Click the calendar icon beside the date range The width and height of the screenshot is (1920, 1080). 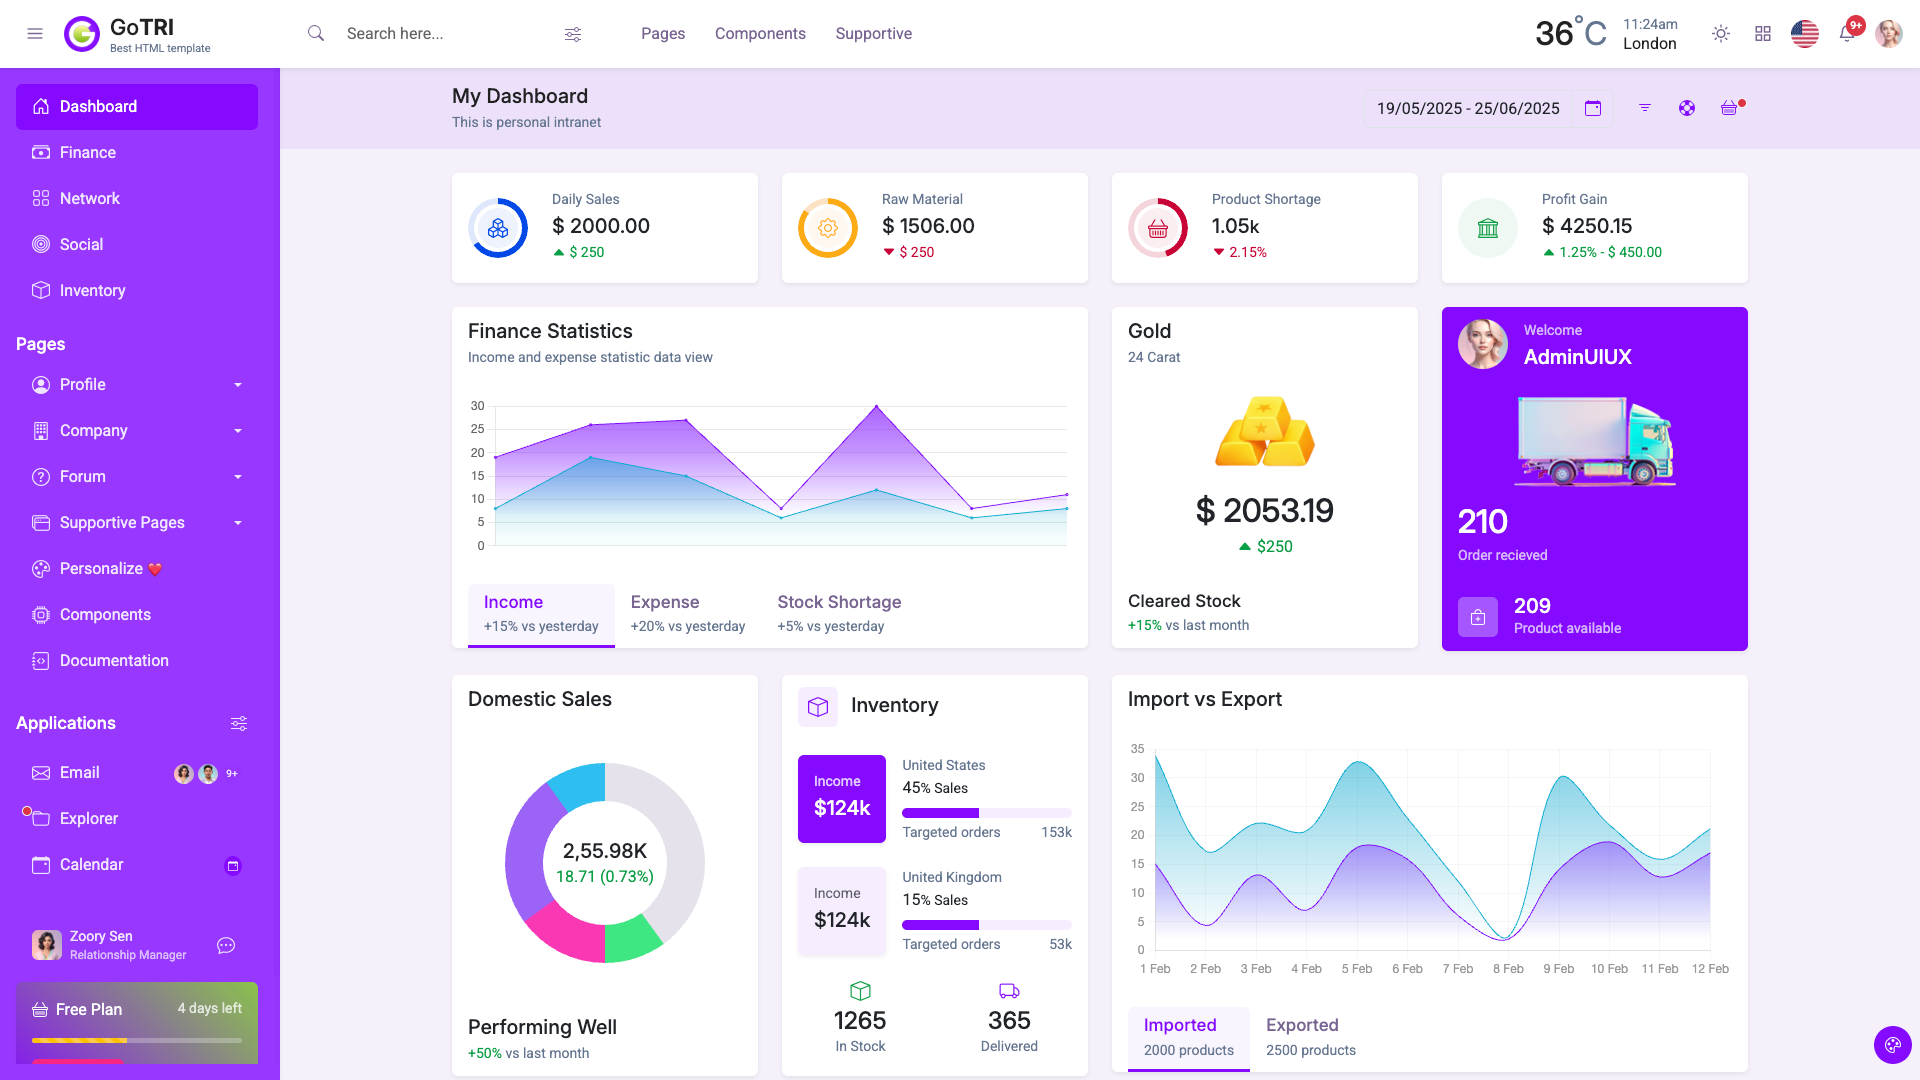(1593, 108)
